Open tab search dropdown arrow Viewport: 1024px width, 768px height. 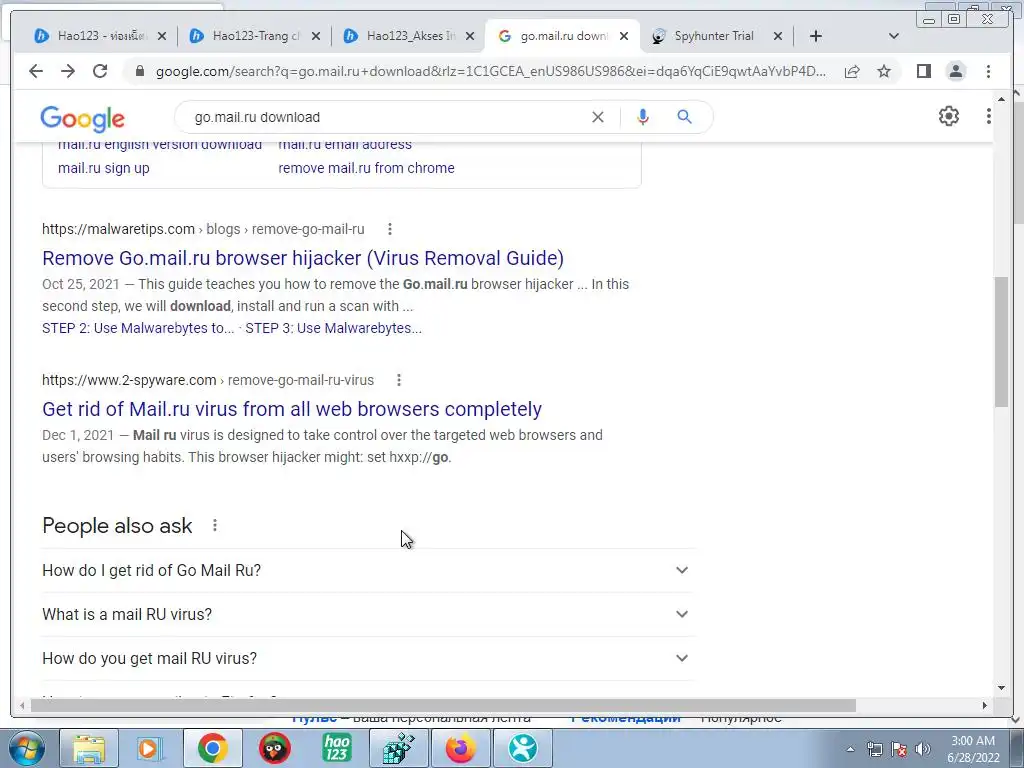coord(893,36)
